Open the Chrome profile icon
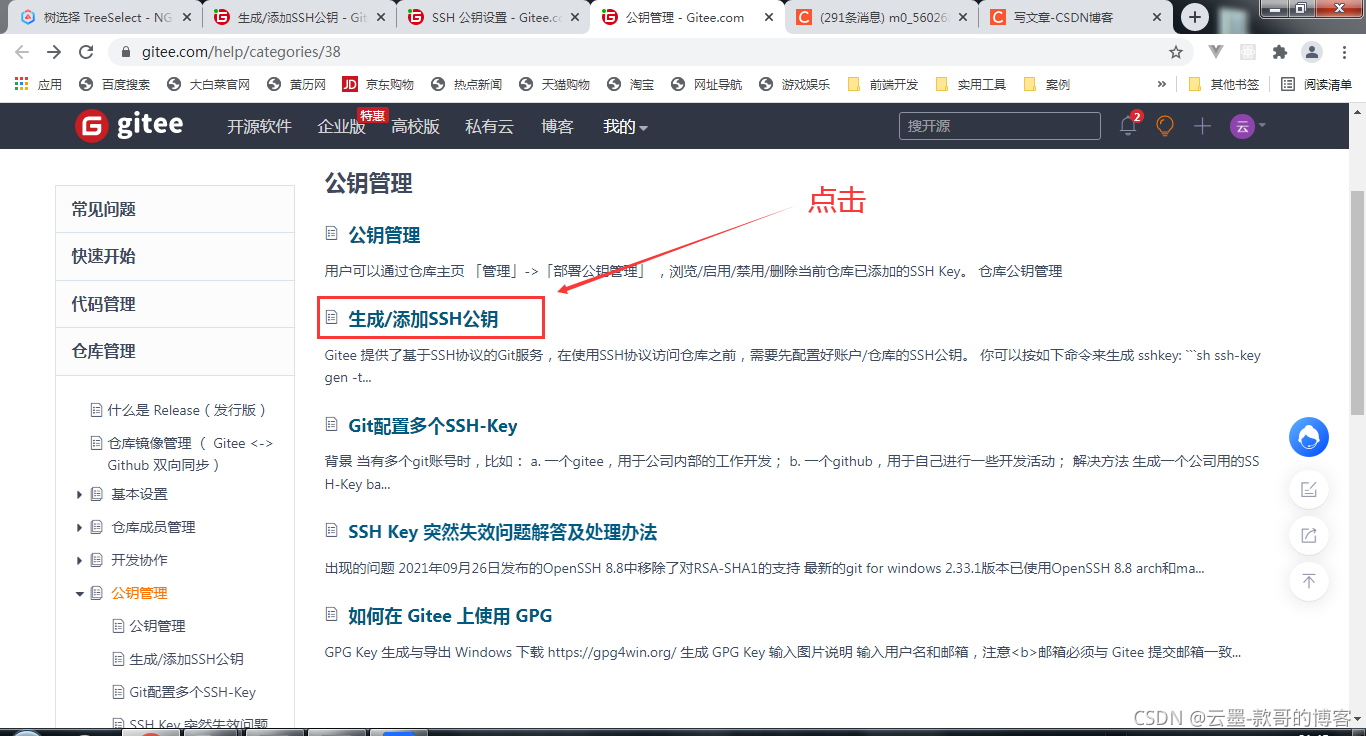The width and height of the screenshot is (1366, 736). coord(1312,52)
